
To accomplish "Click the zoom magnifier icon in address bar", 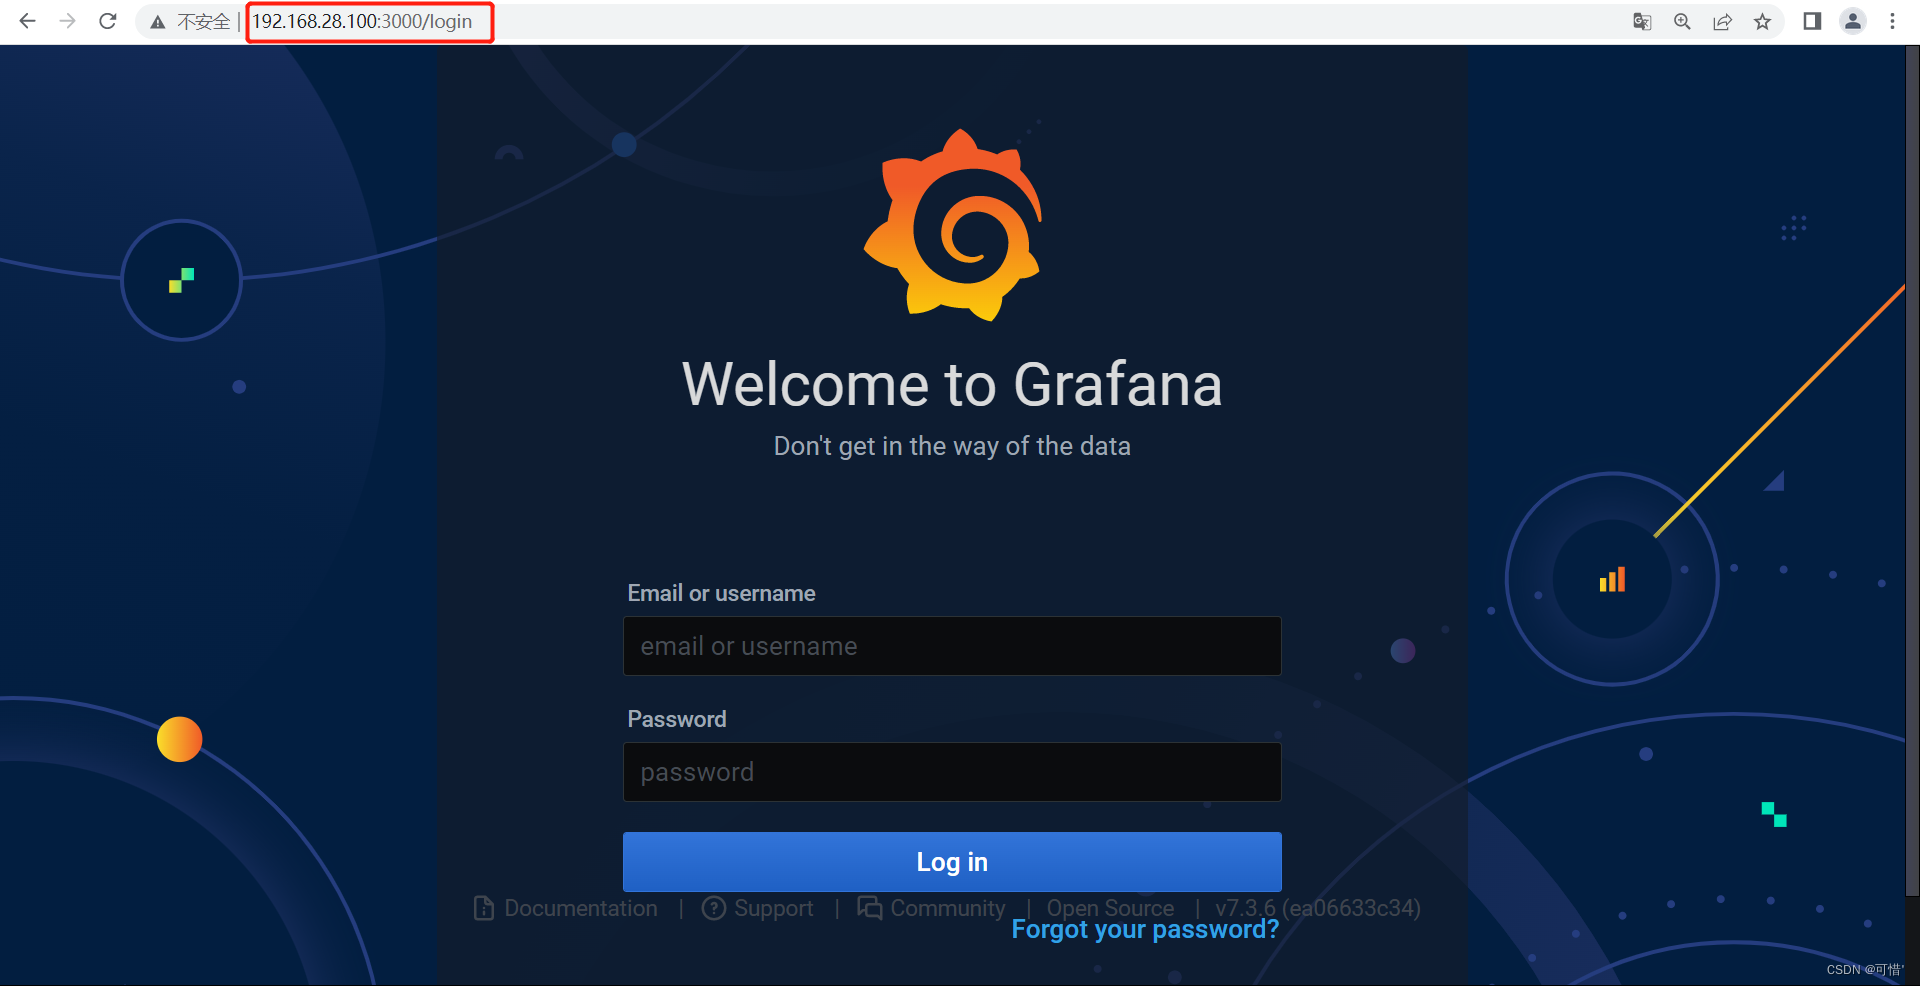I will click(1682, 21).
